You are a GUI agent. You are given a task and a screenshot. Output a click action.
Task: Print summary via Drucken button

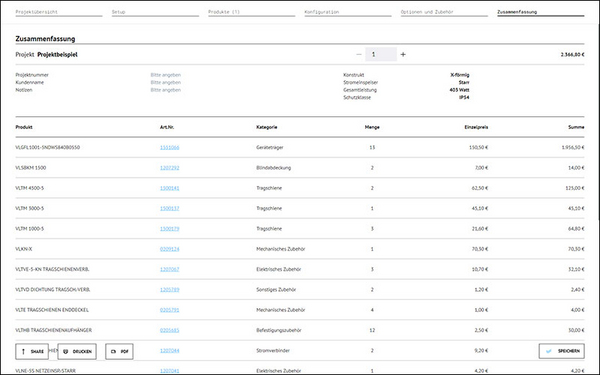[77, 352]
